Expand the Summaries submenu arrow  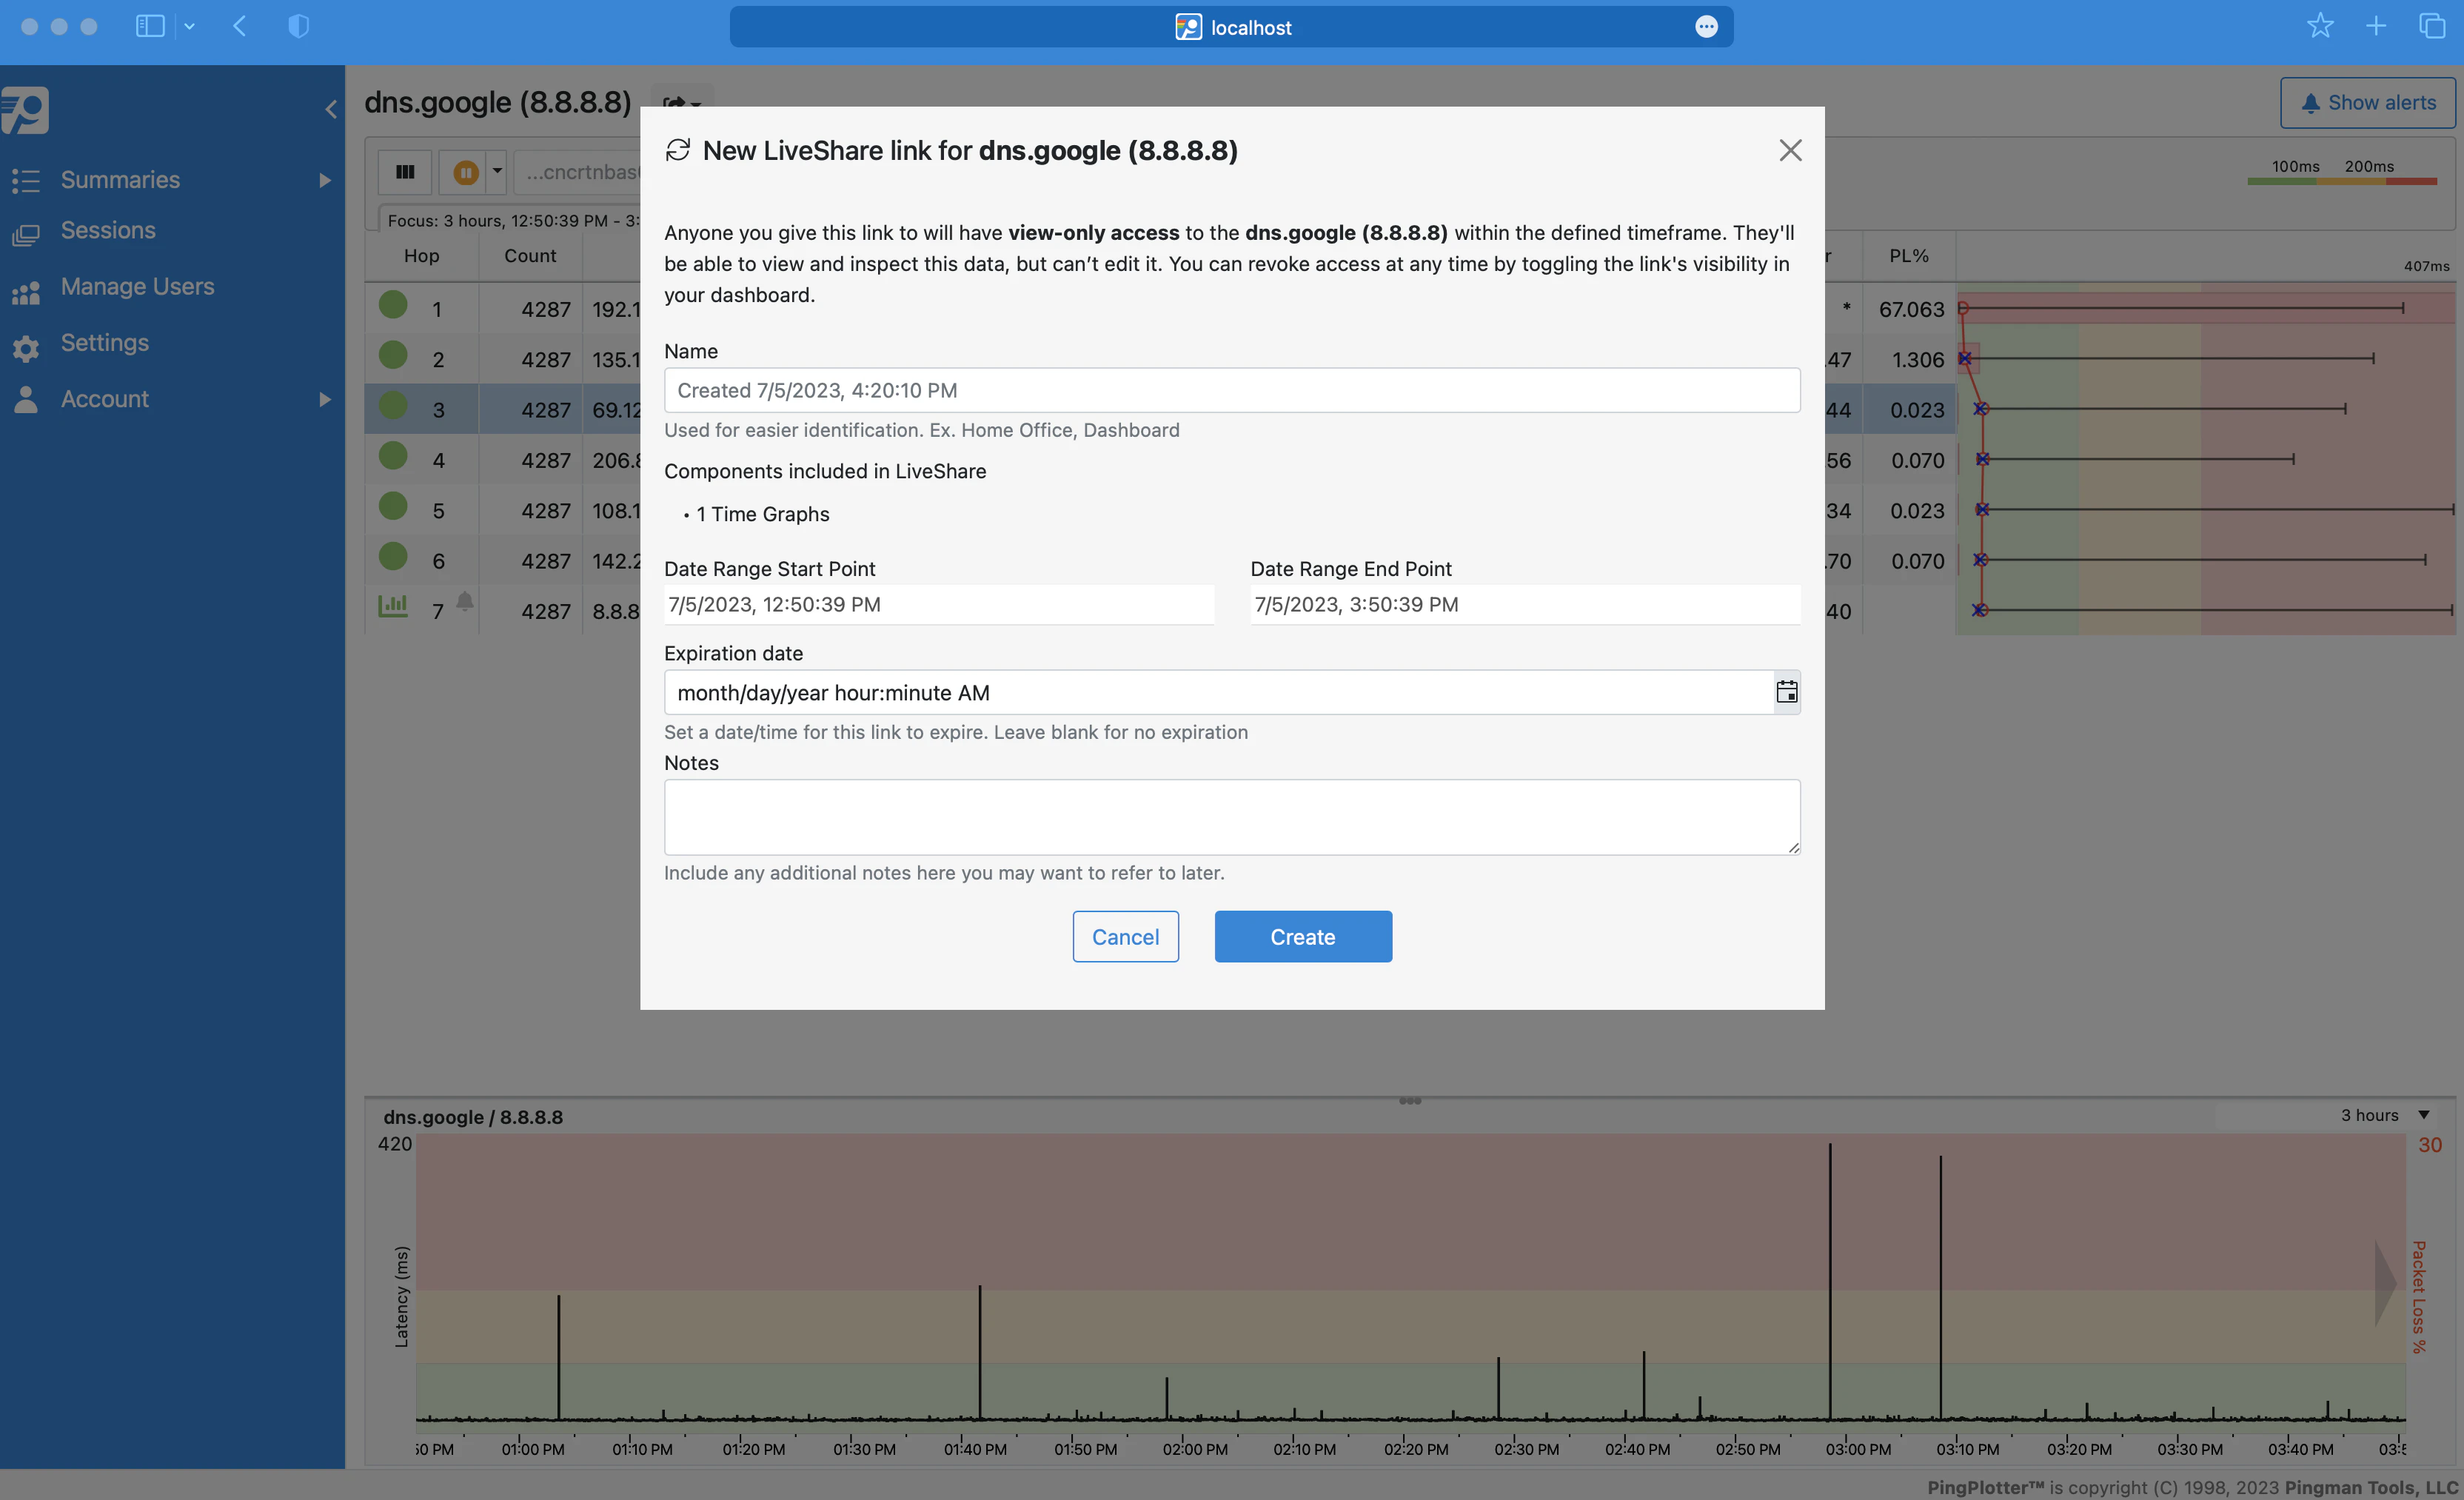[324, 180]
